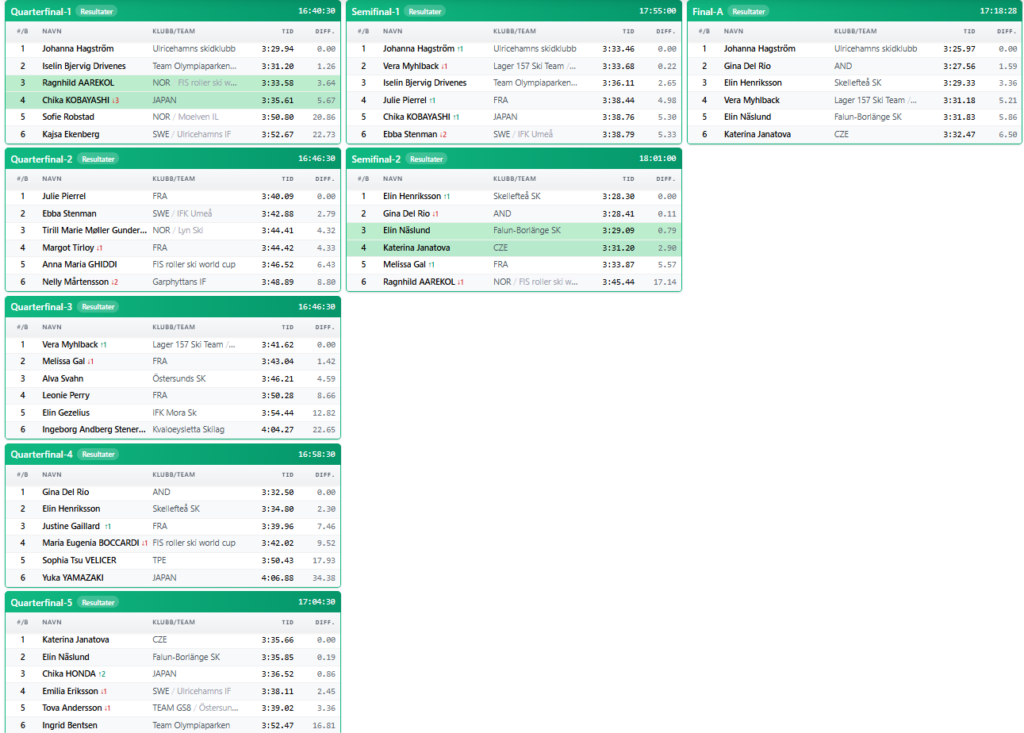Image resolution: width=1024 pixels, height=733 pixels.
Task: Select Ingrid Bentsen row
Action: (x=173, y=725)
